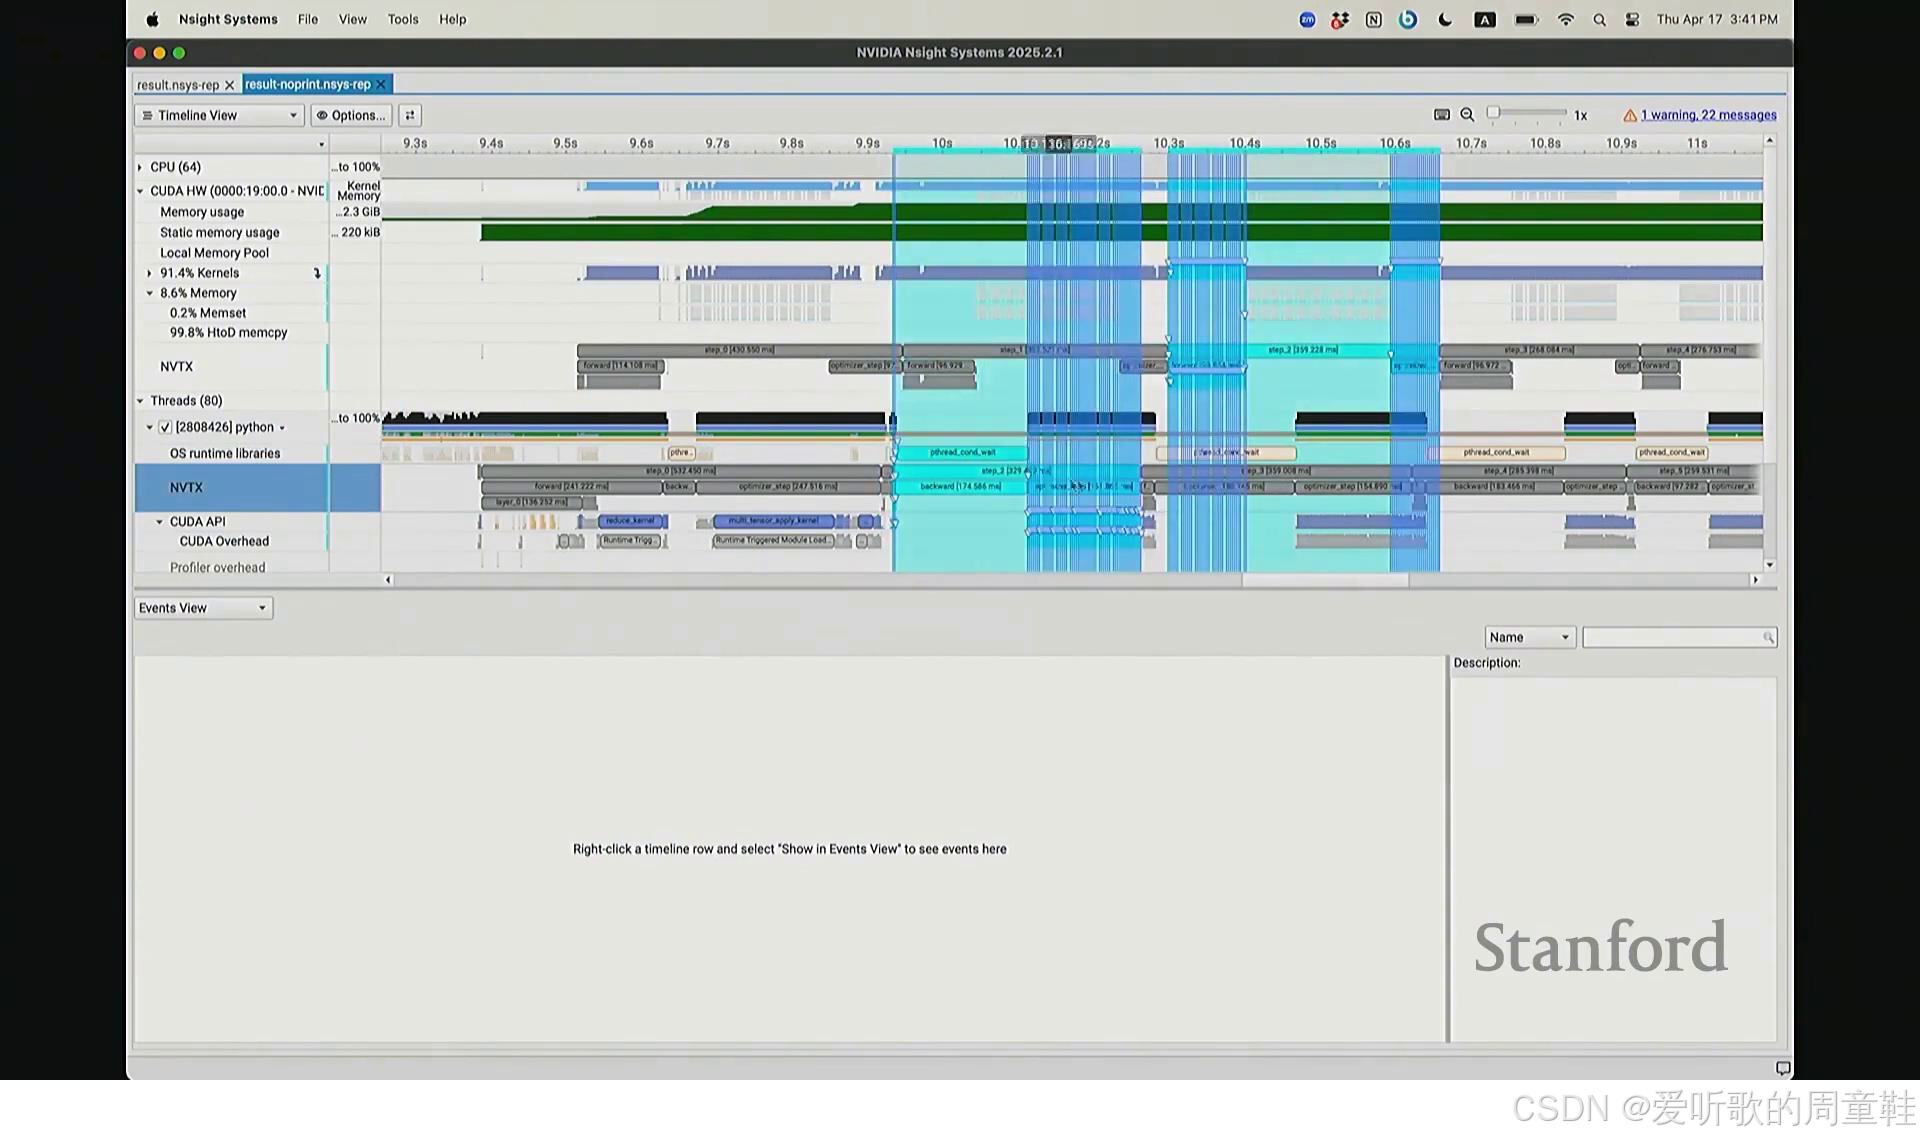The image size is (1920, 1140).
Task: Click the Options... button
Action: click(351, 116)
